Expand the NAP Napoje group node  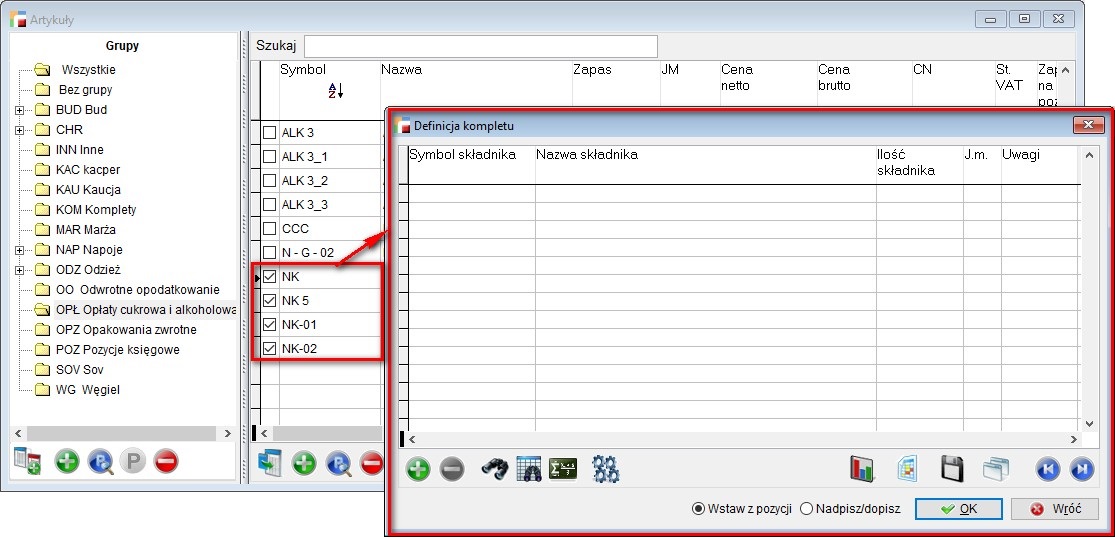[x=20, y=250]
